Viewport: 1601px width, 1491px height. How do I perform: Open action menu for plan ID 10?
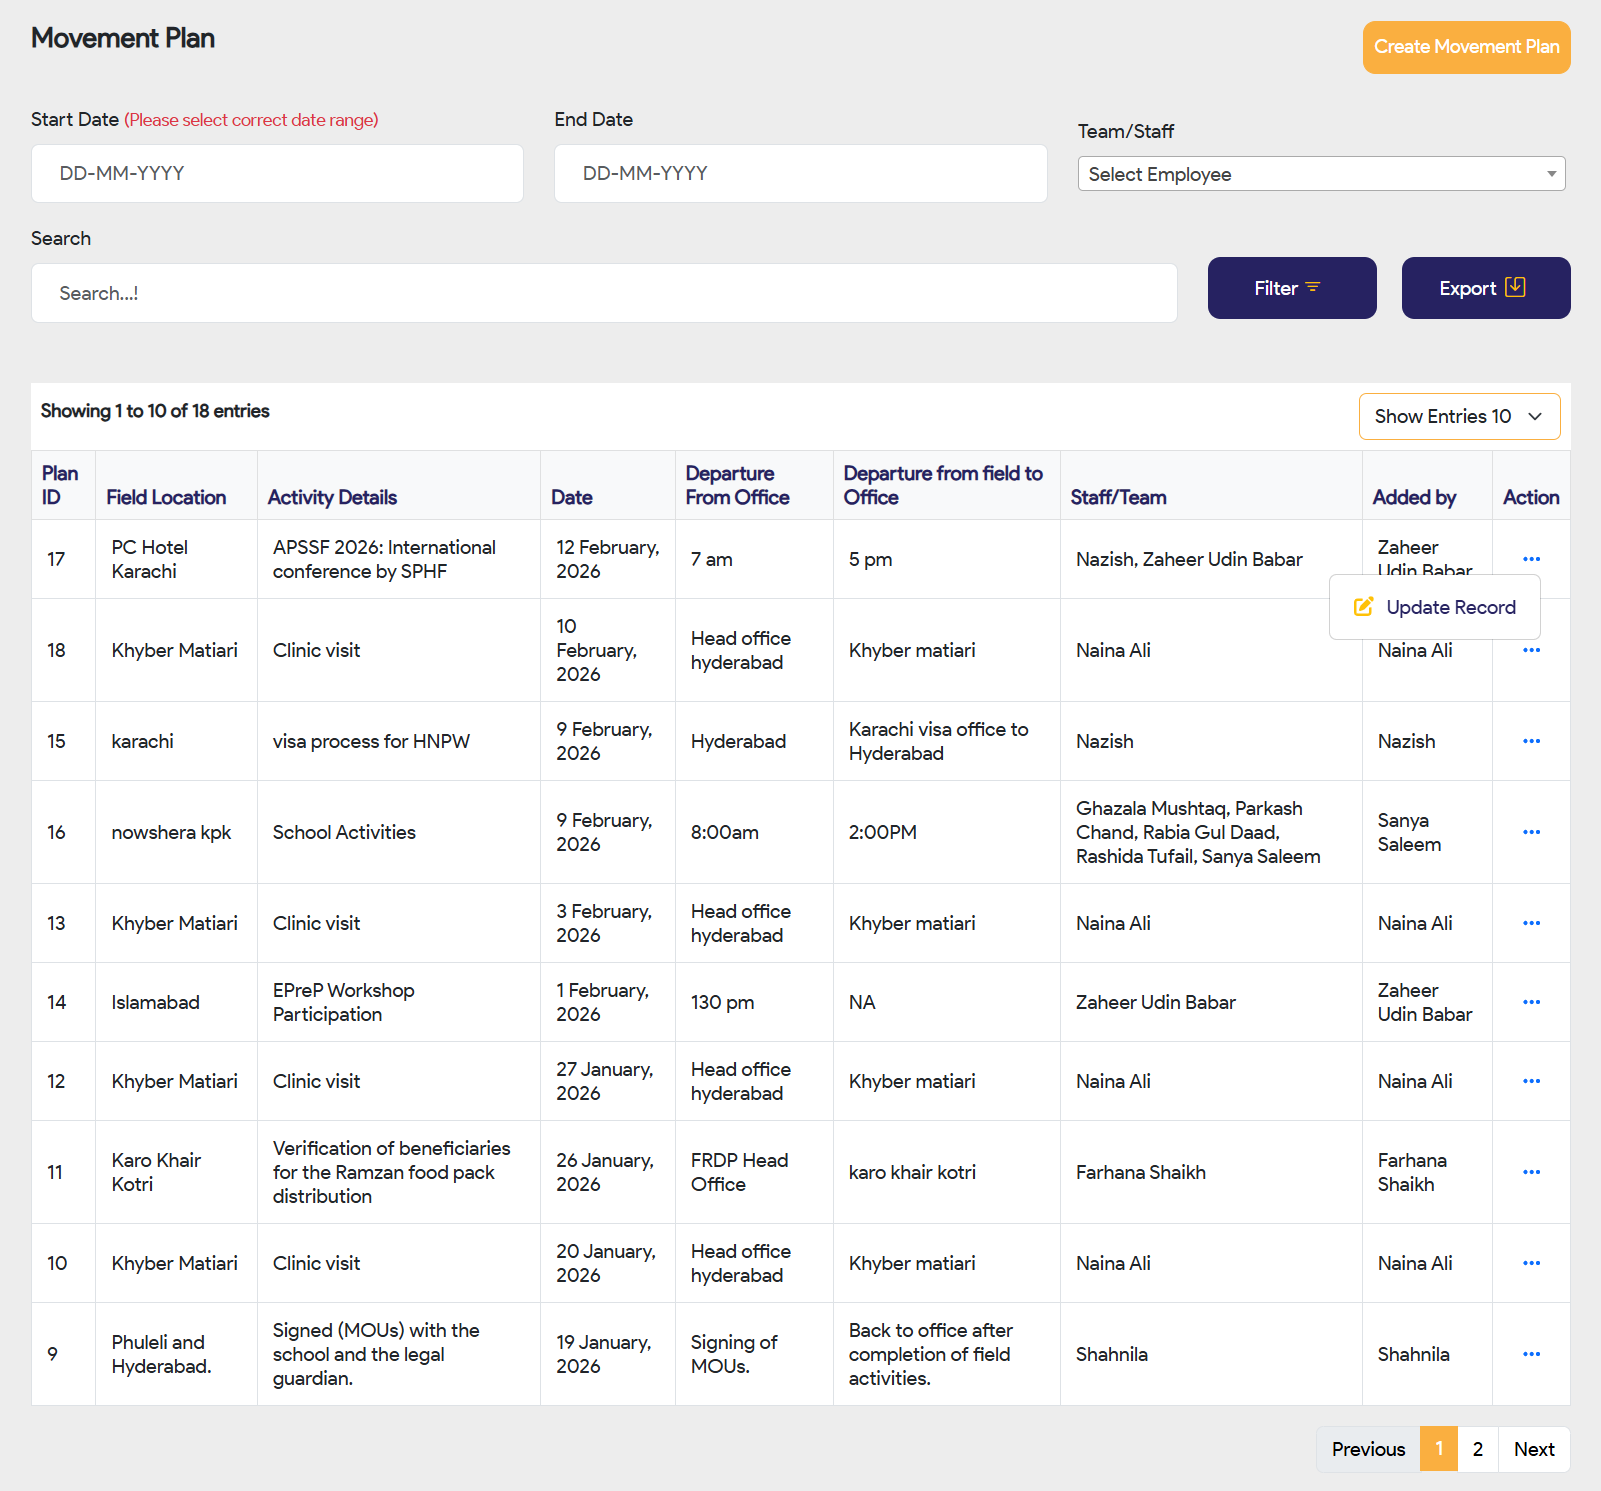click(1531, 1263)
